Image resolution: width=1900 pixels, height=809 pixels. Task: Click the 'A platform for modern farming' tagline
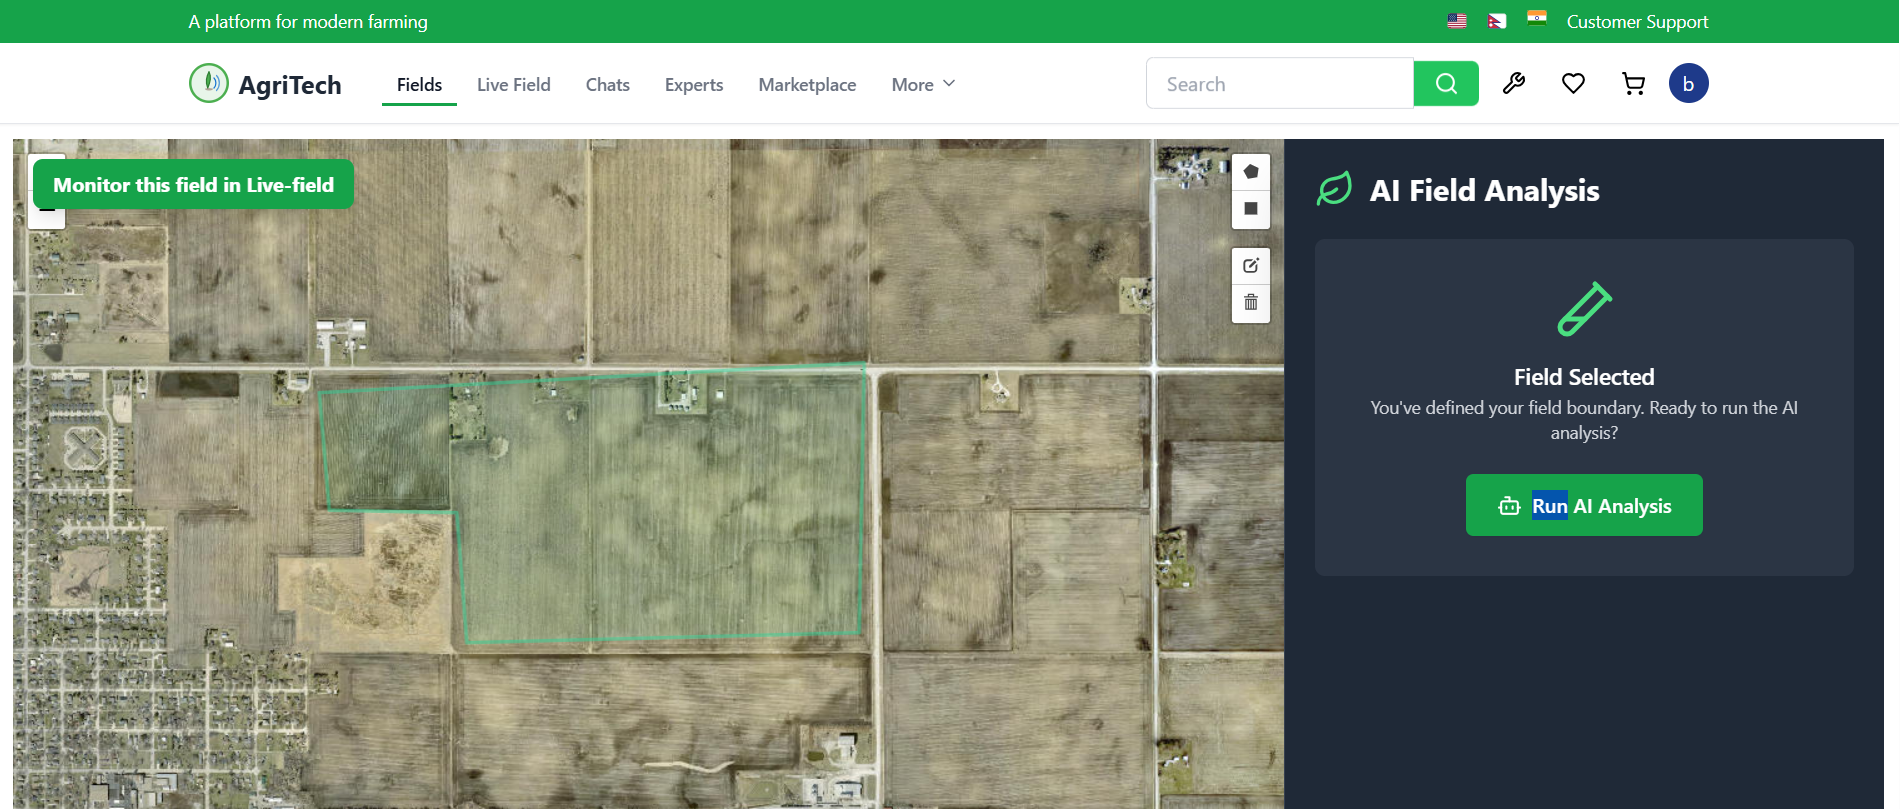[308, 22]
